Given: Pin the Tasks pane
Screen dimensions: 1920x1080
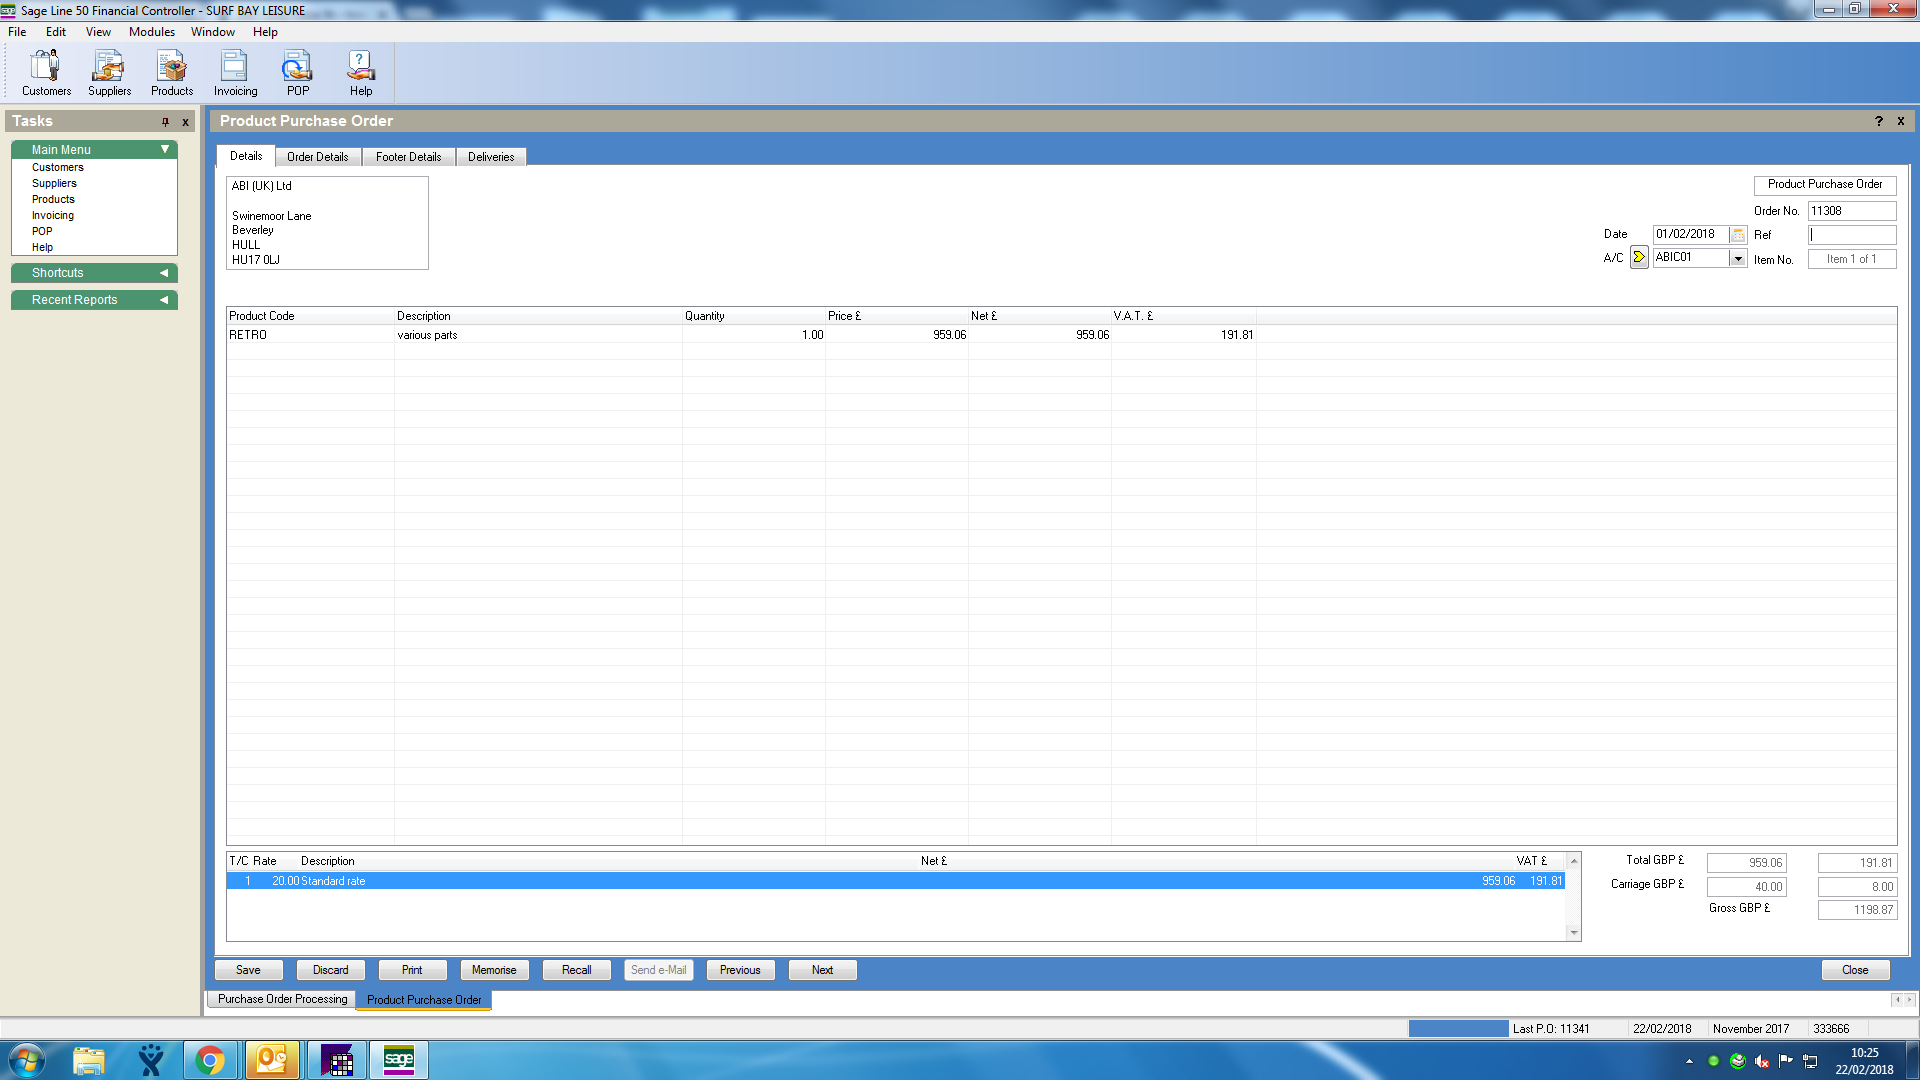Looking at the screenshot, I should click(165, 122).
